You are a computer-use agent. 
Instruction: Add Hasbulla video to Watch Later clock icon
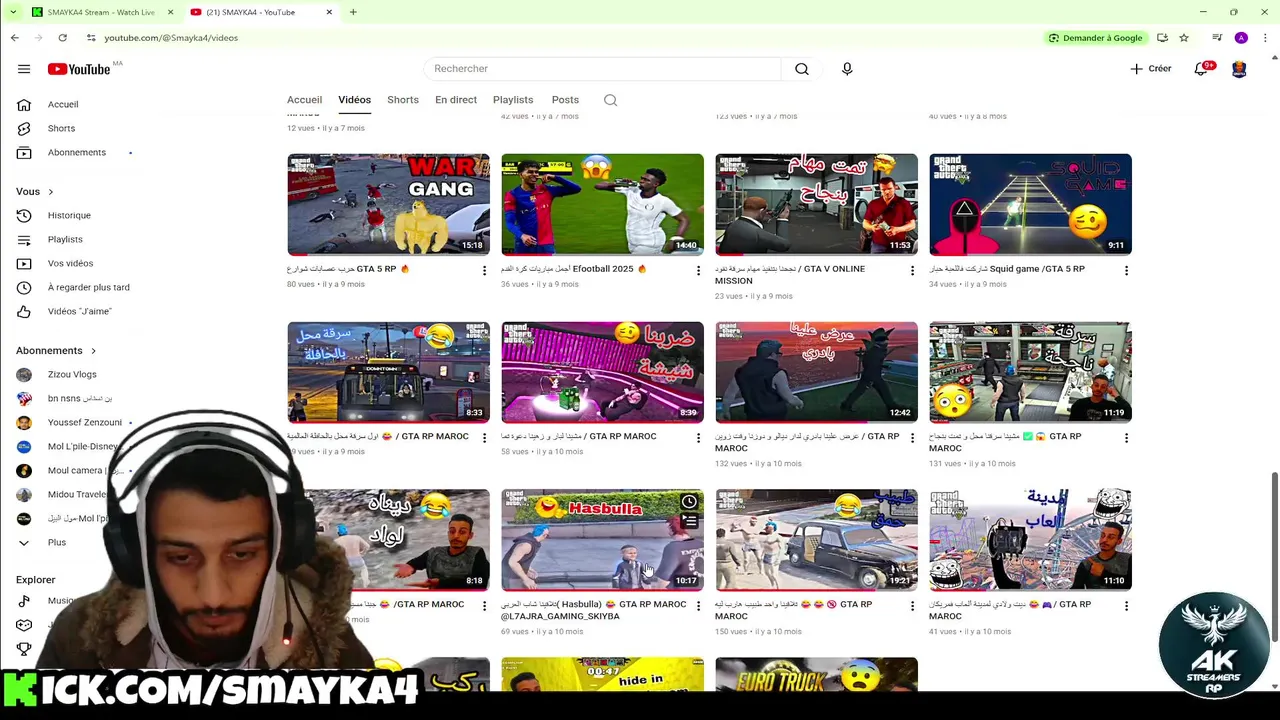click(x=689, y=502)
